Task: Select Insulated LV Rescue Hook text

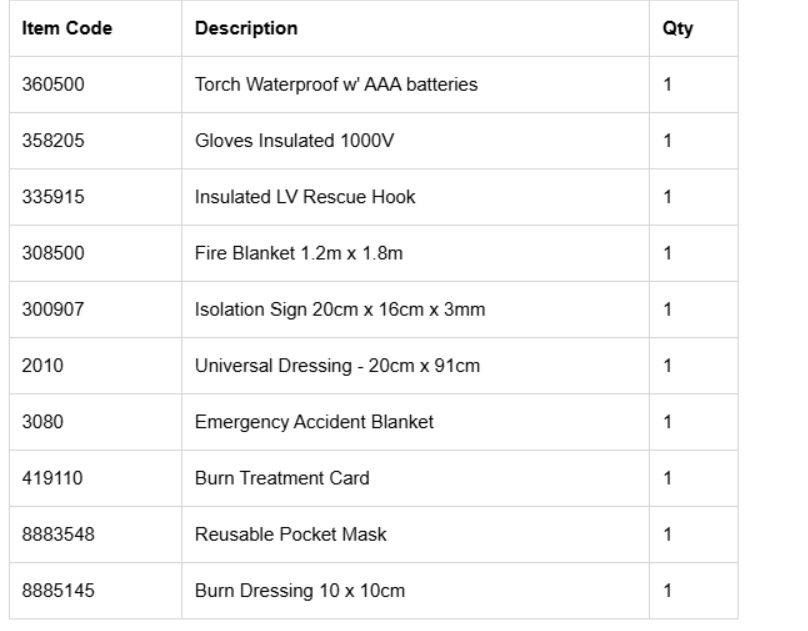Action: pyautogui.click(x=305, y=197)
